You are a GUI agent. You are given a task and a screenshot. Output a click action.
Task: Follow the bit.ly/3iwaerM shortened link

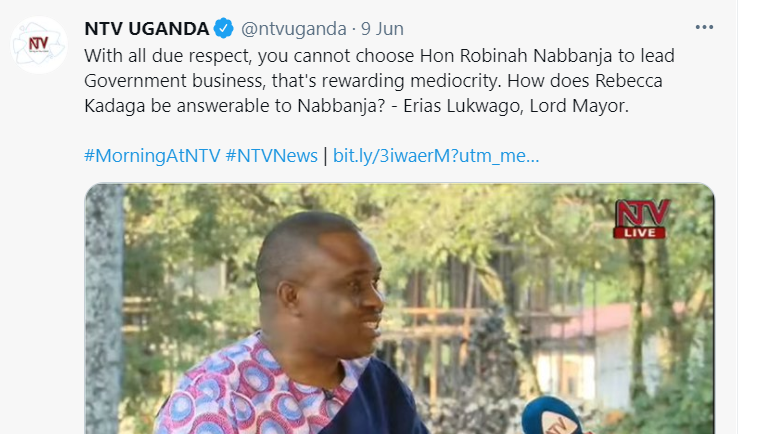436,155
